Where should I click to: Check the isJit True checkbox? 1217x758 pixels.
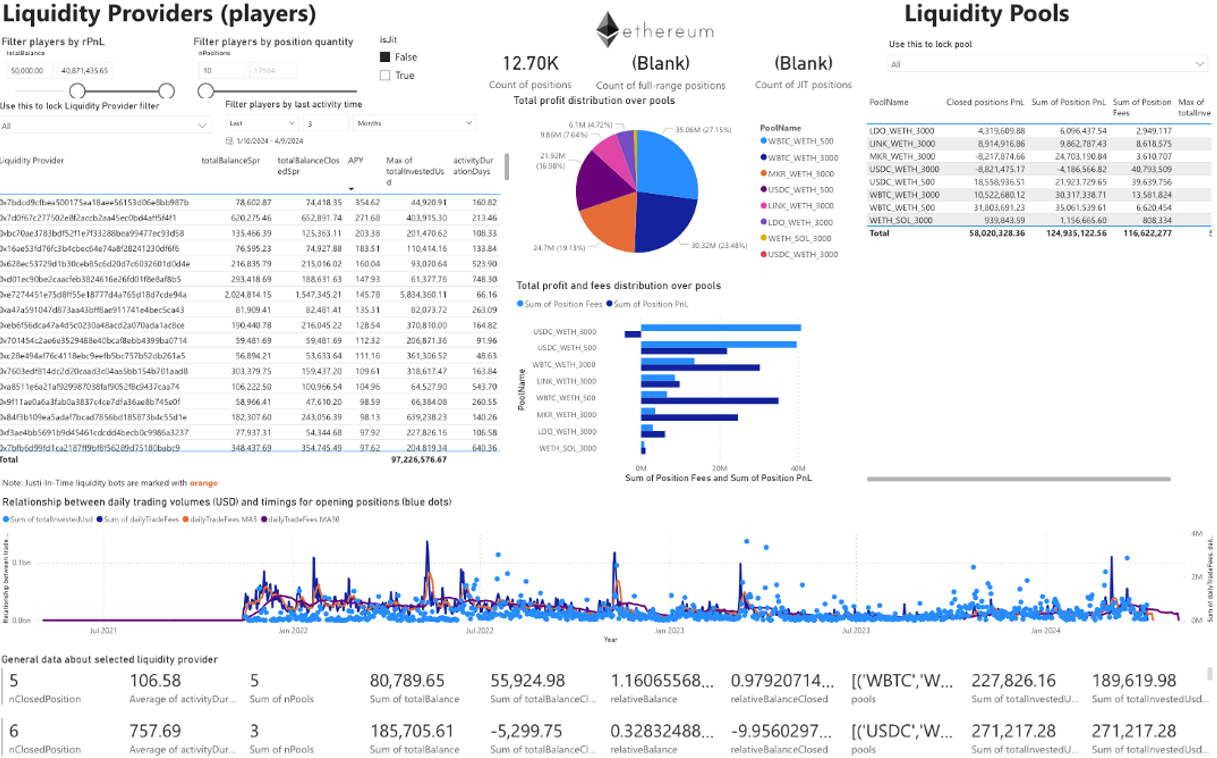[x=386, y=75]
